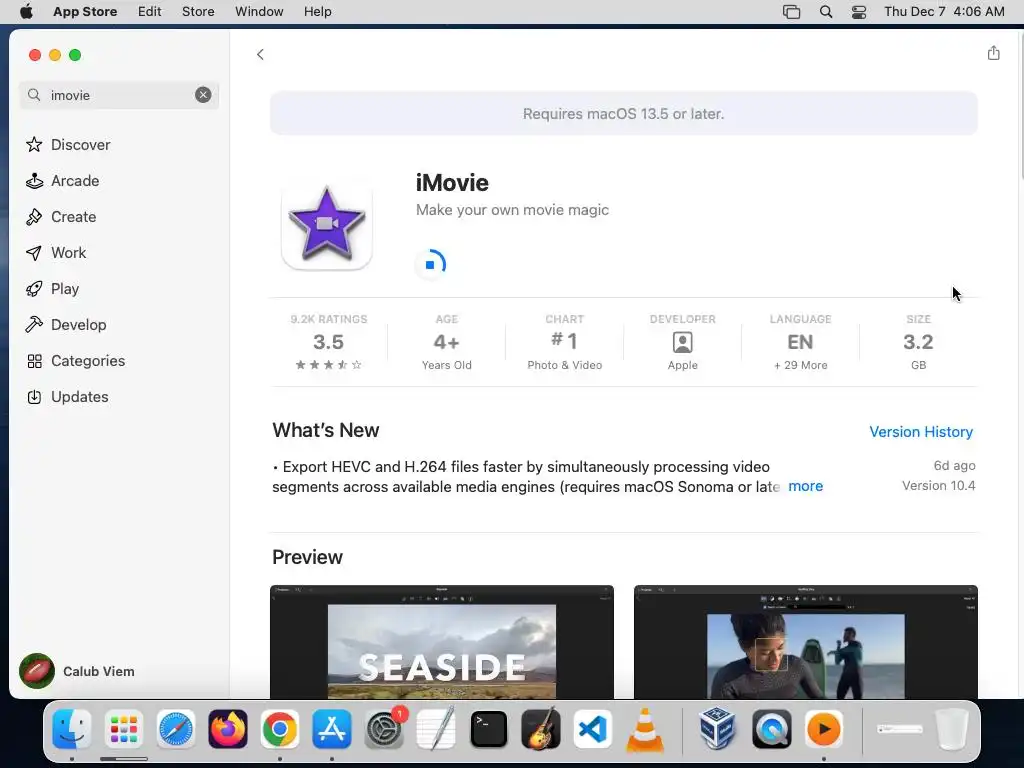The image size is (1024, 768).
Task: Open Finder from the Dock
Action: click(x=71, y=729)
